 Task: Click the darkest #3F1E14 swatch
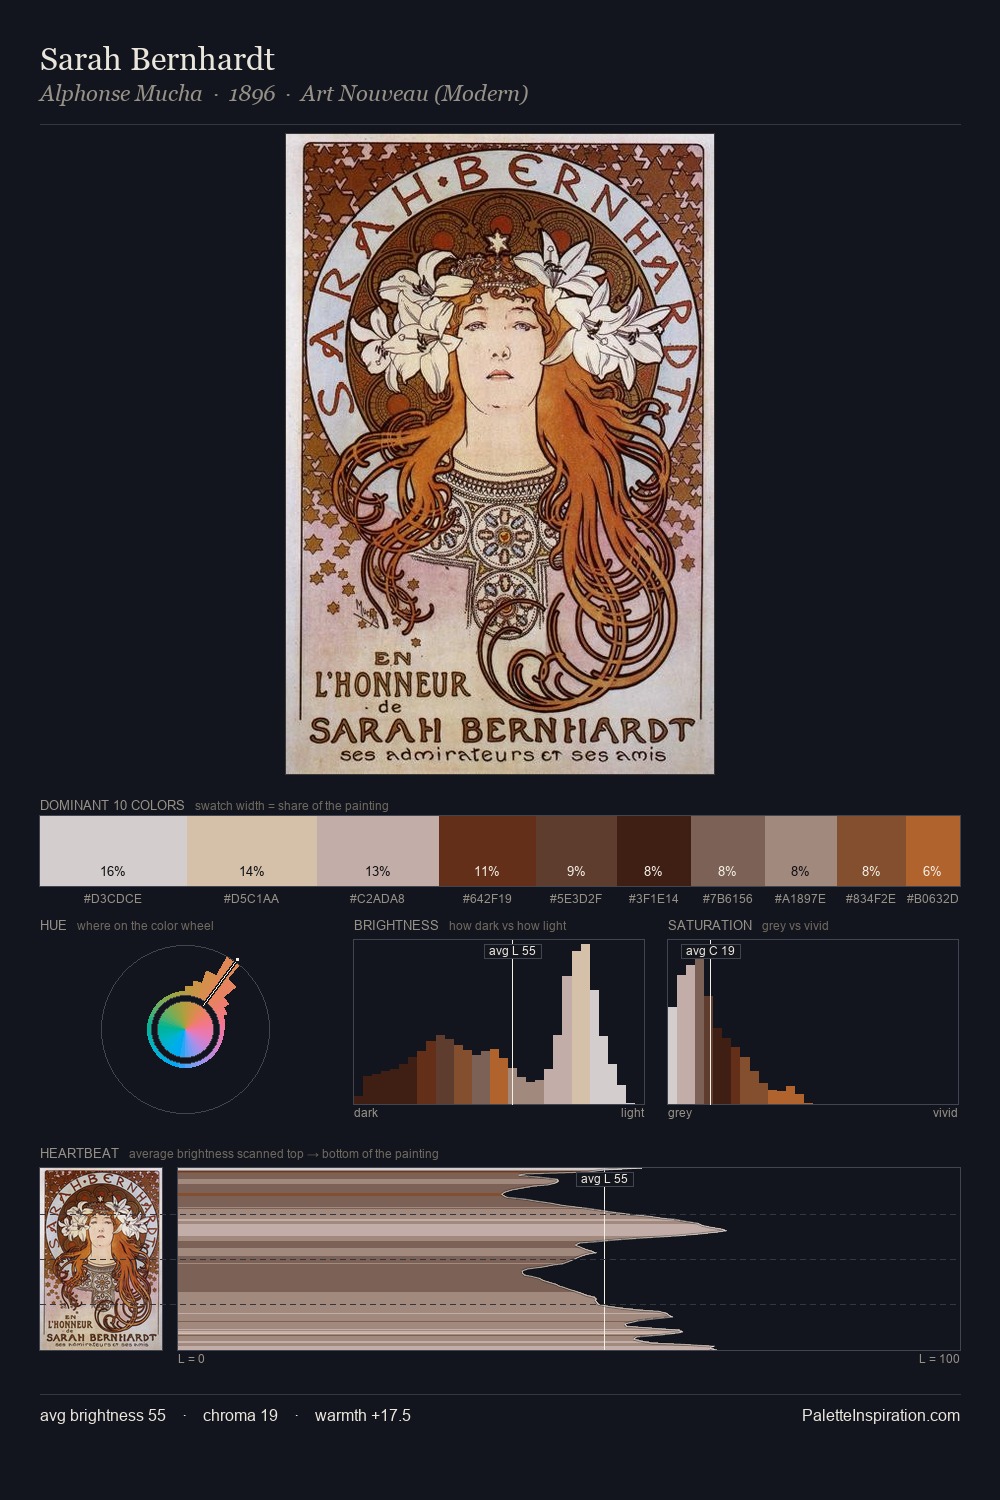point(654,851)
